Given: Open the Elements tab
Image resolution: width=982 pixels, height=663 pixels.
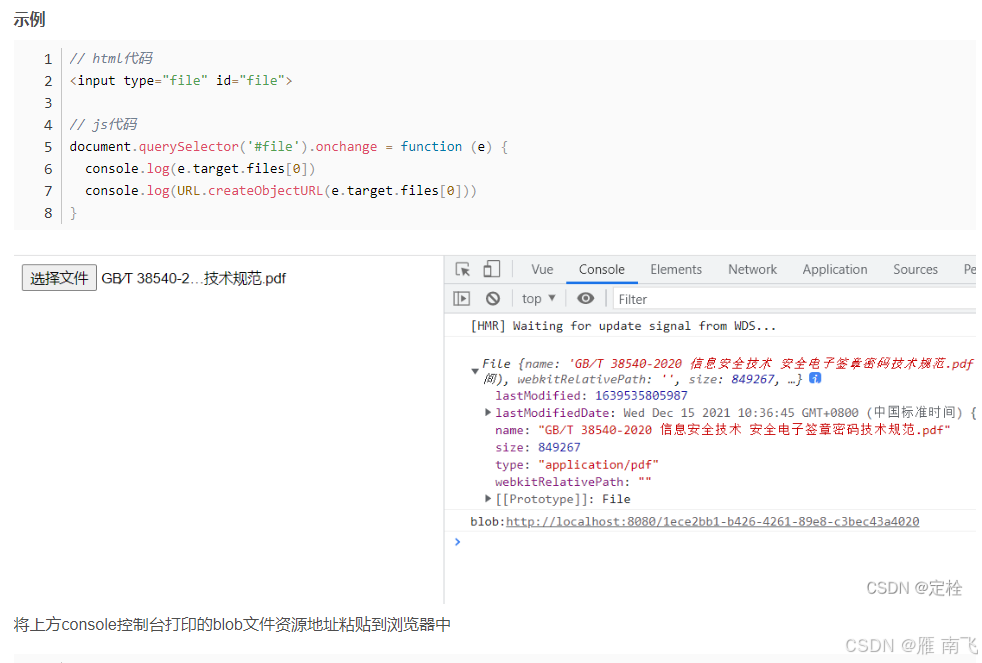Looking at the screenshot, I should click(x=676, y=269).
